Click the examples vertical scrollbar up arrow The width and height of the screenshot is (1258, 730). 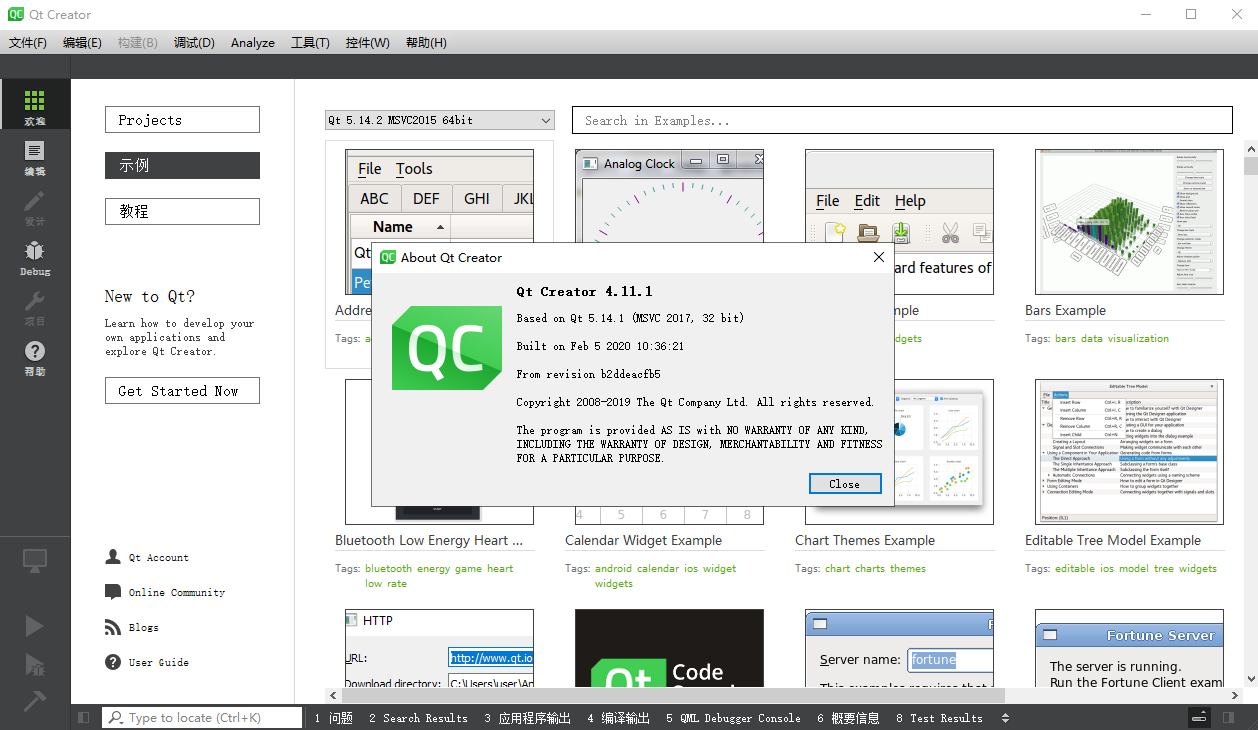[1250, 148]
